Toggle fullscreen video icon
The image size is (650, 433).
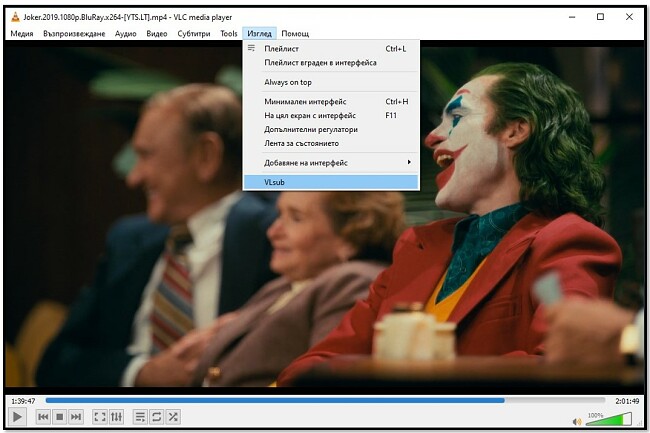[100, 417]
